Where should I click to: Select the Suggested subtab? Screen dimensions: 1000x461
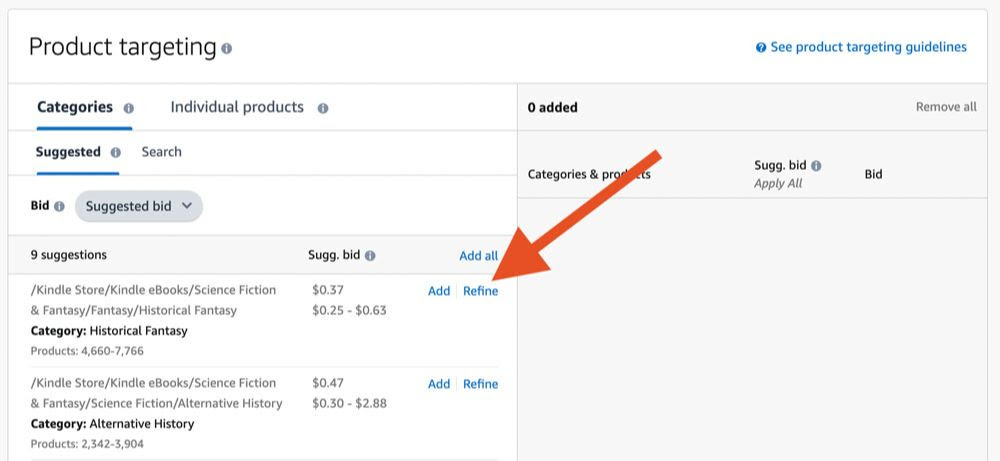(68, 152)
